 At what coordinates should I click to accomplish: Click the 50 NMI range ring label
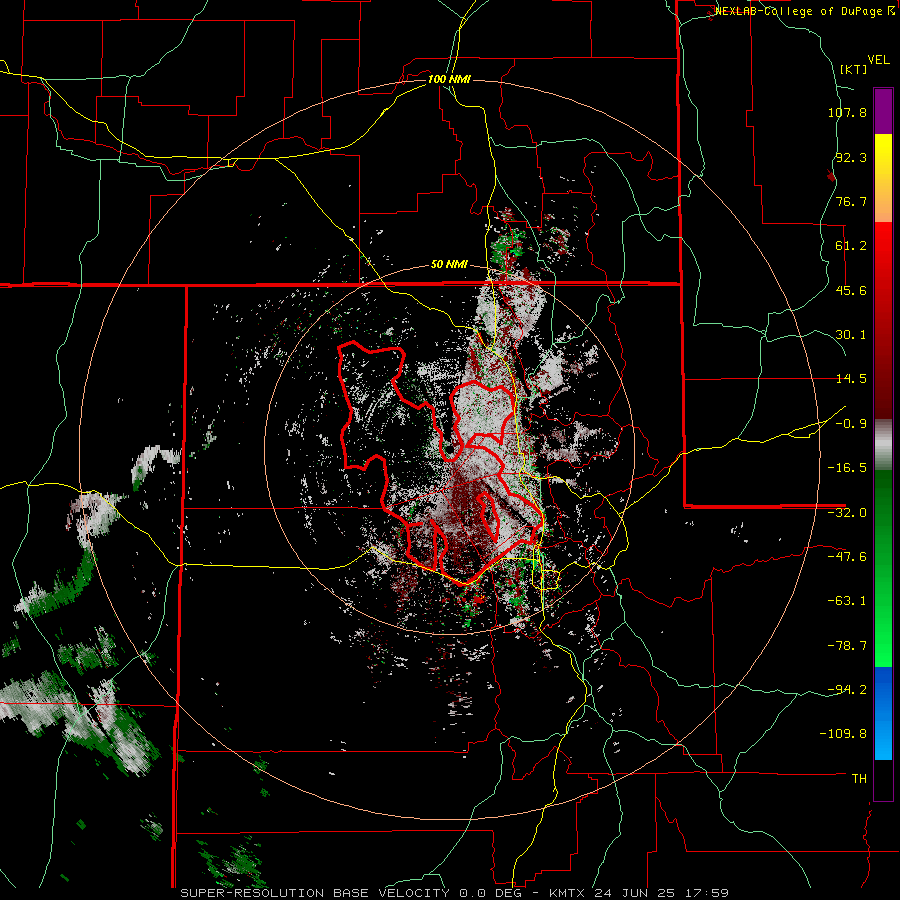tap(449, 265)
